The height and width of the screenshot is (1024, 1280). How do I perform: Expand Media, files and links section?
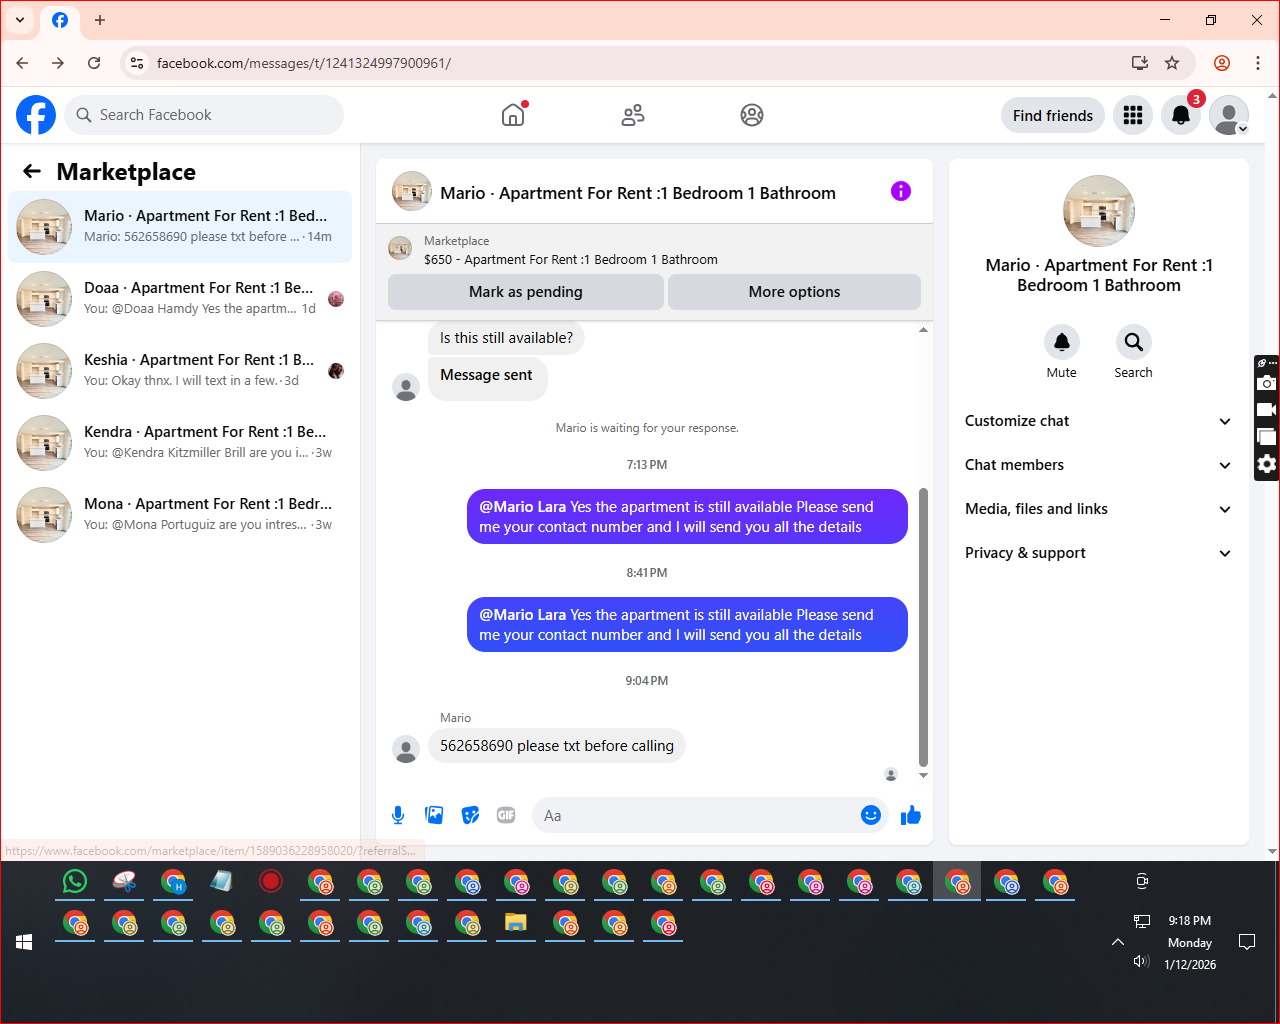(1099, 509)
